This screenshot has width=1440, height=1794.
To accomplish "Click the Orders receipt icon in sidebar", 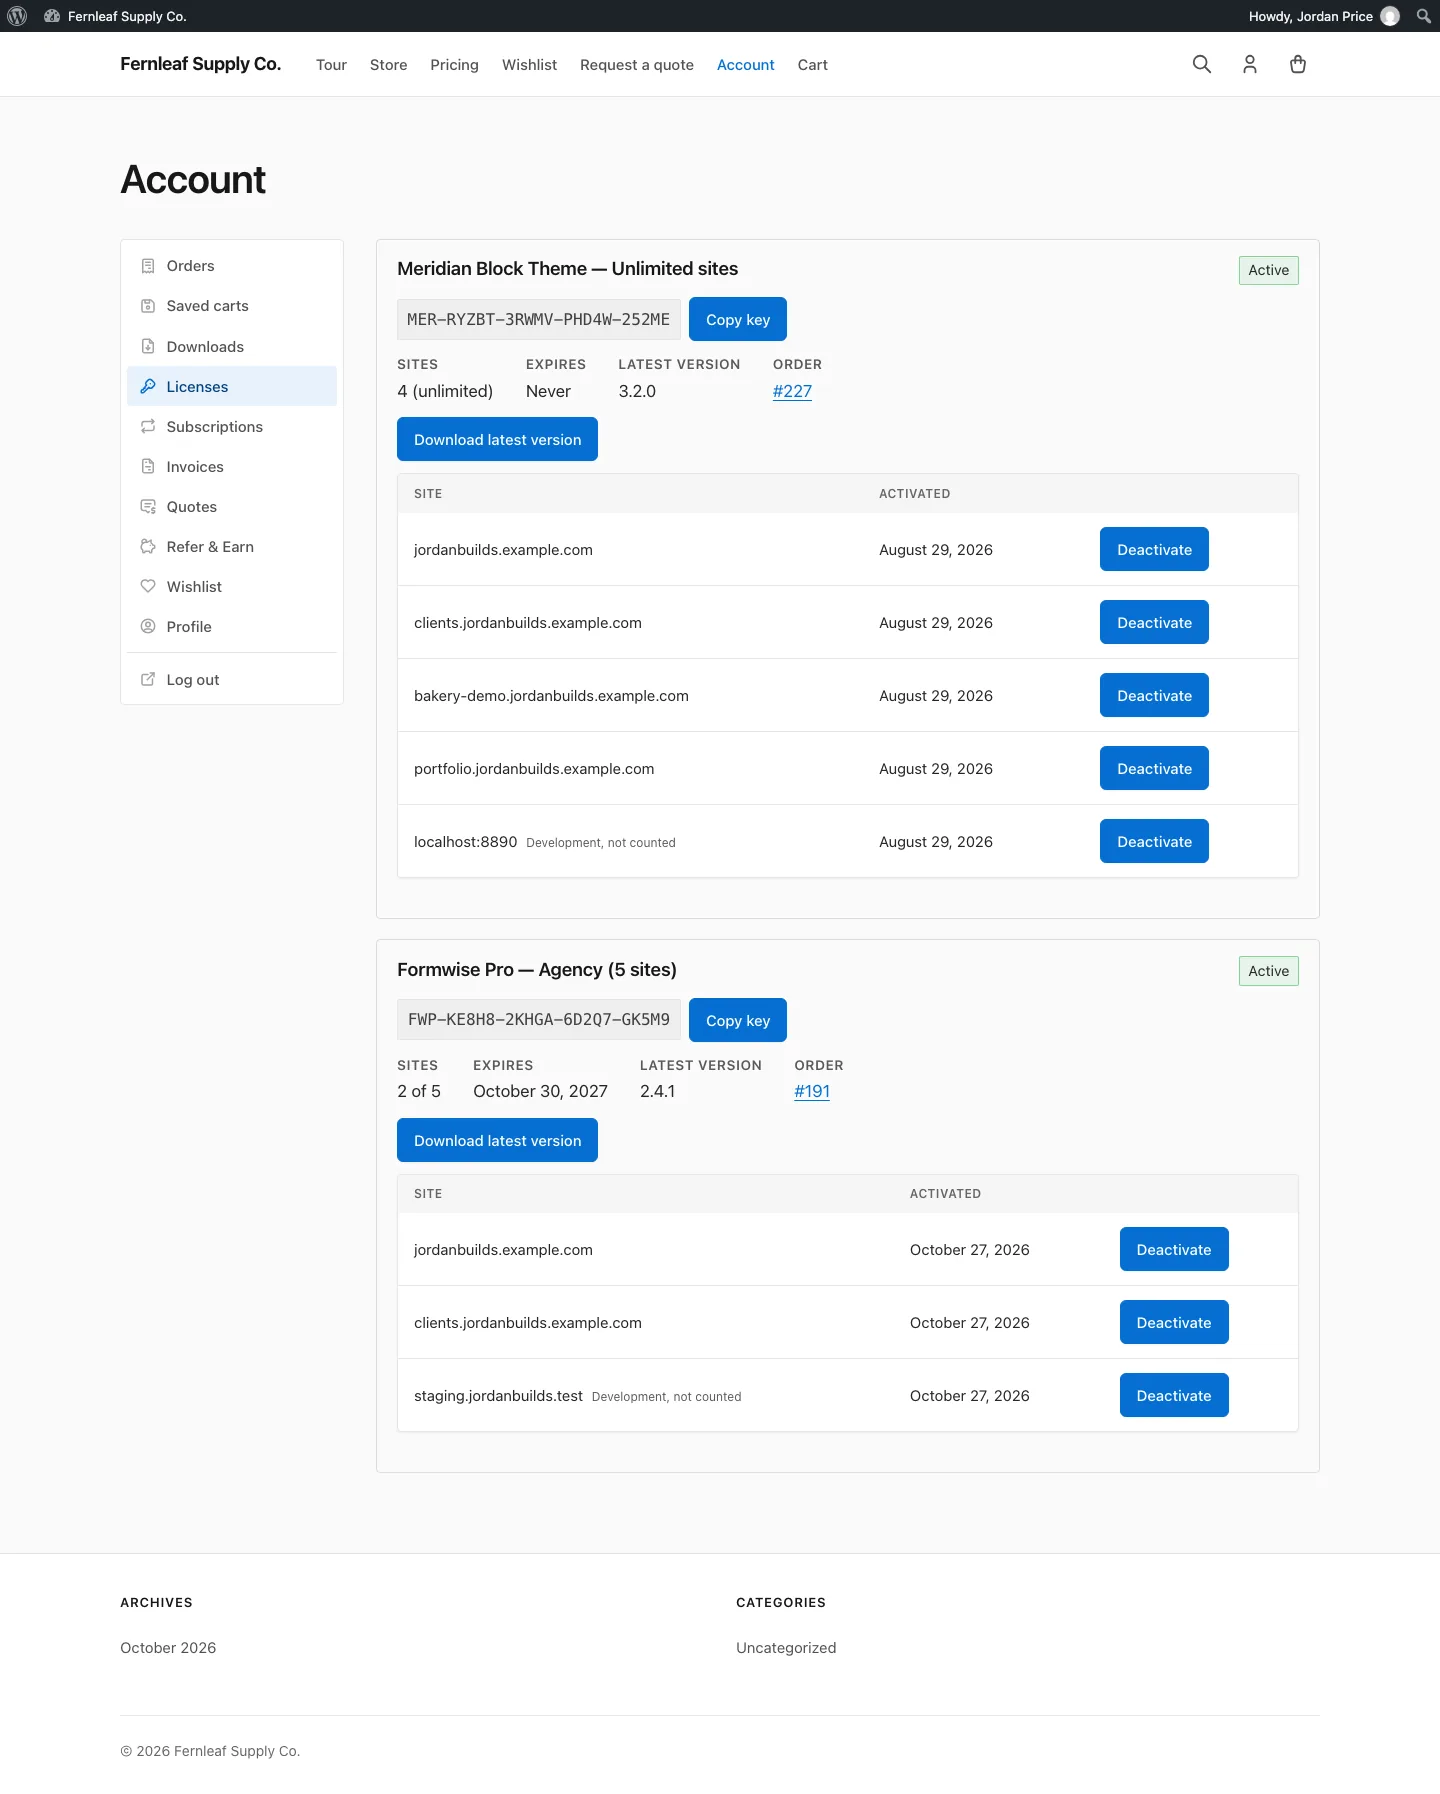I will (x=148, y=266).
